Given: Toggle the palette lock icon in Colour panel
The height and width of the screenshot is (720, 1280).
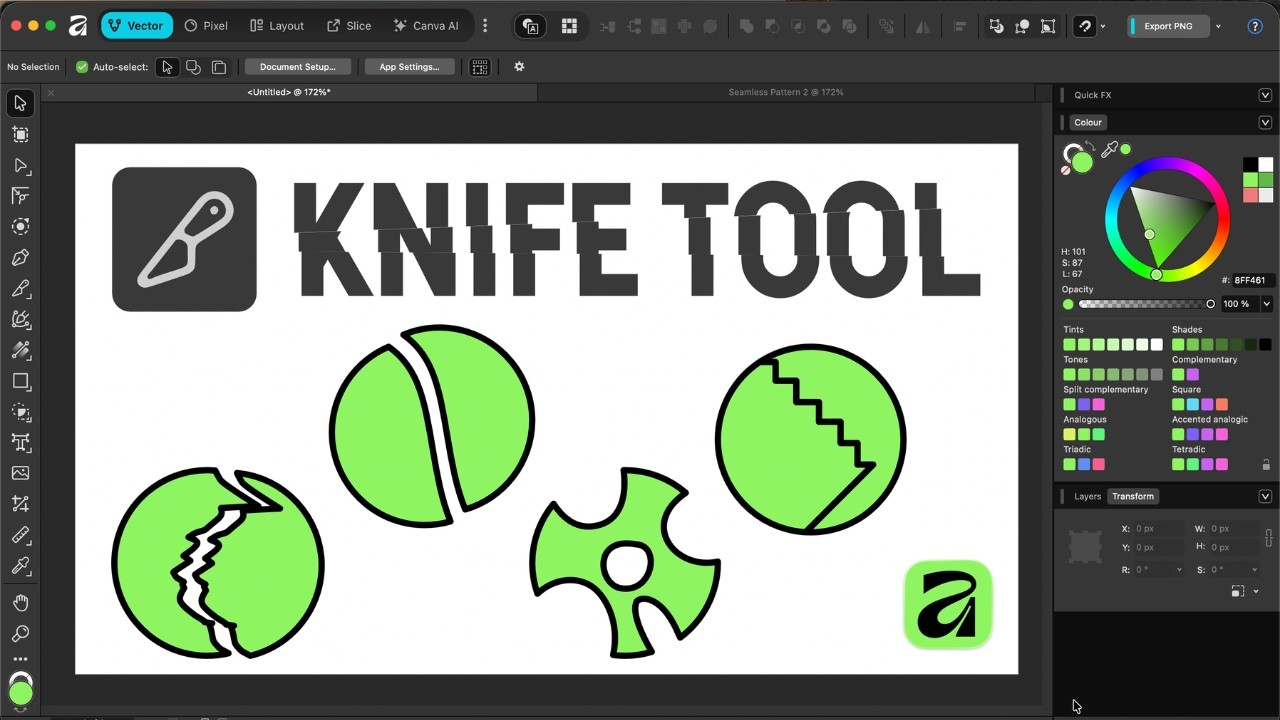Looking at the screenshot, I should 1266,464.
